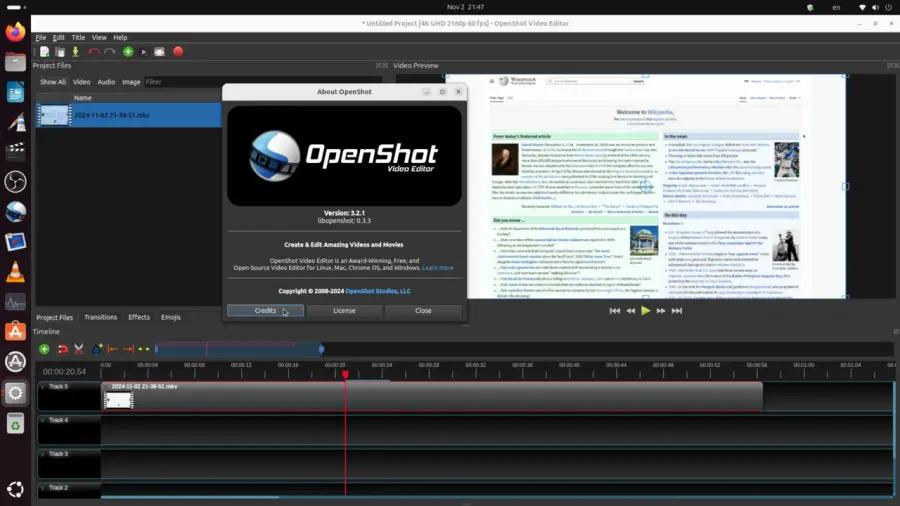Toggle the magnet snapping tool

pyautogui.click(x=63, y=349)
